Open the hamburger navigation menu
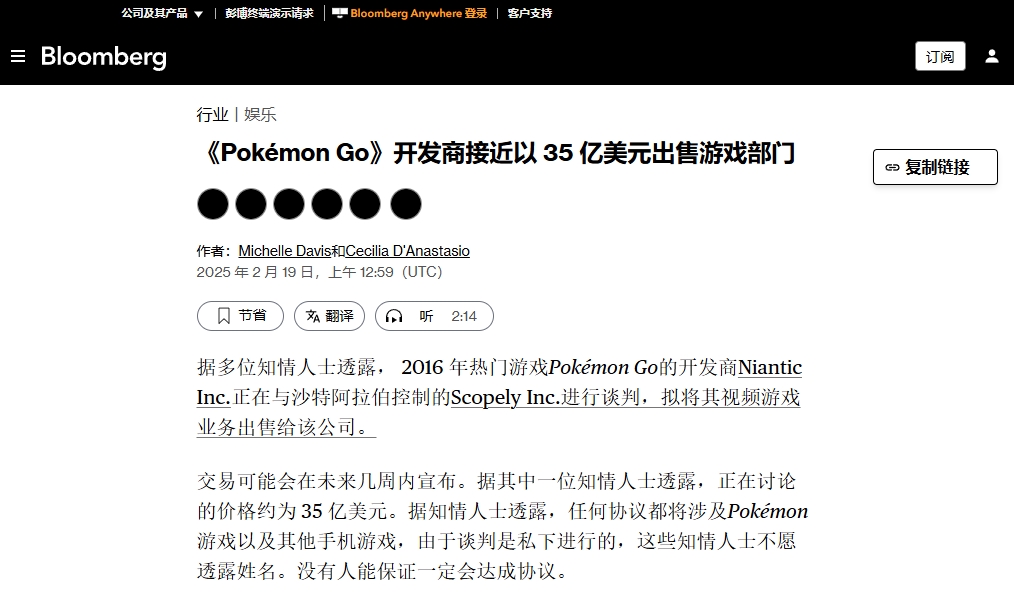This screenshot has height=598, width=1014. (x=18, y=56)
